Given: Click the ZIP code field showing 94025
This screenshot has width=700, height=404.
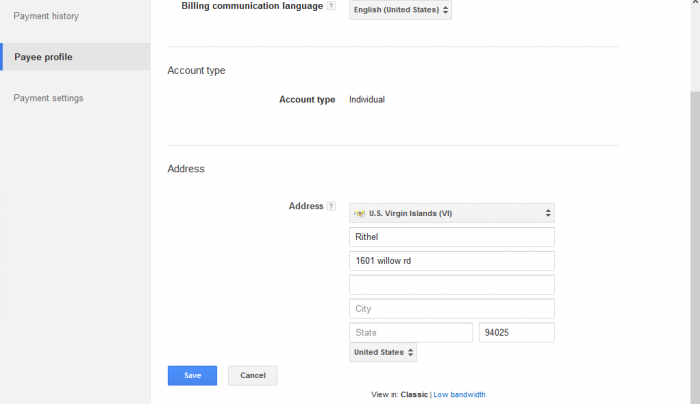Looking at the screenshot, I should (x=516, y=332).
